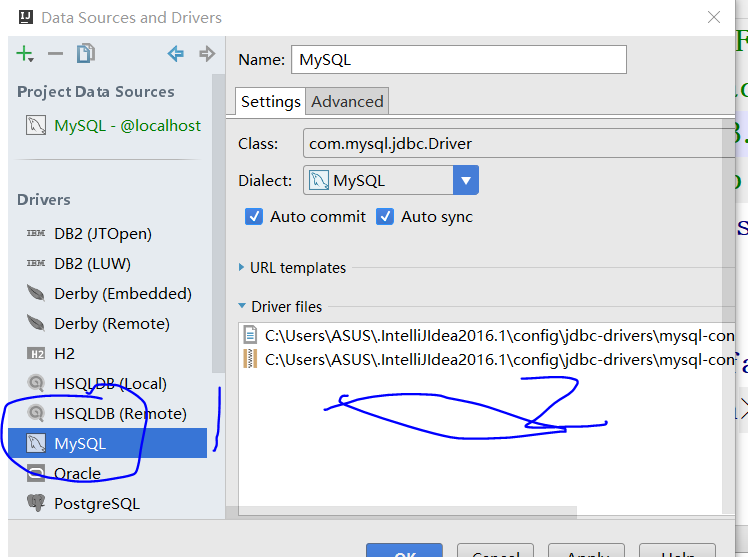The height and width of the screenshot is (557, 748).
Task: Click the IntelliJ IDEA logo icon
Action: pos(26,18)
